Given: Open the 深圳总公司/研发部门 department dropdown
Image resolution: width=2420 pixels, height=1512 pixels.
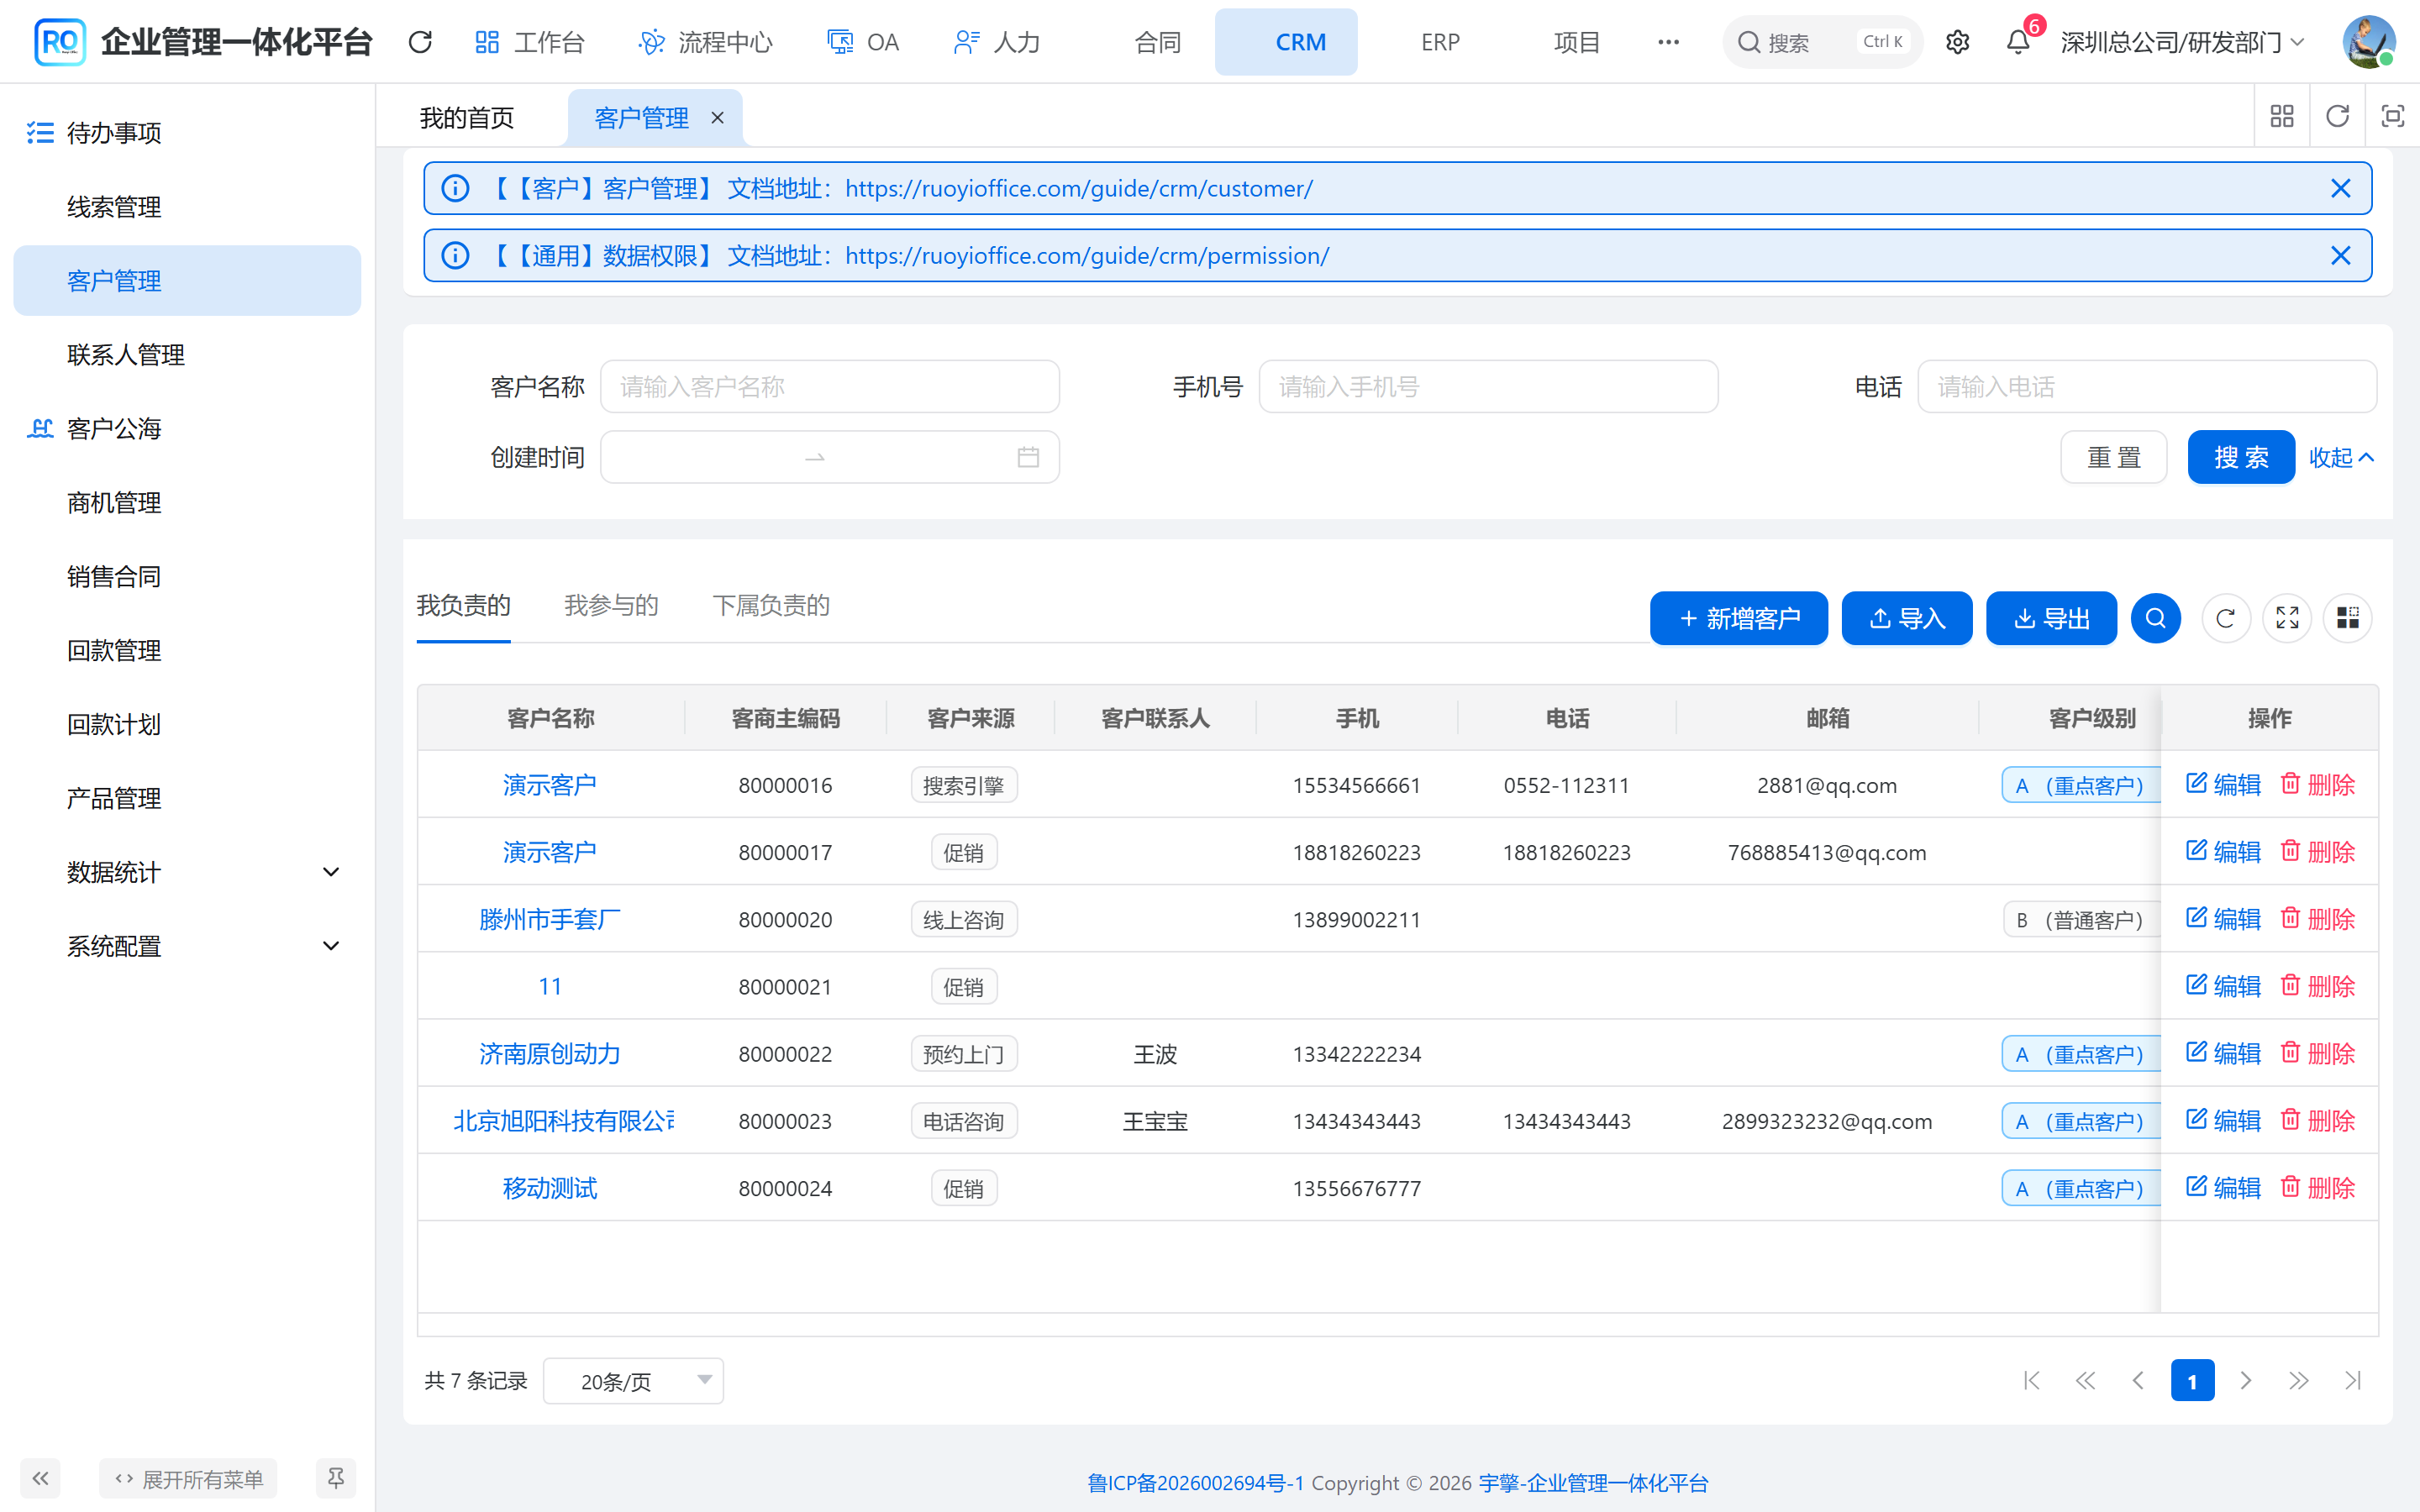Looking at the screenshot, I should click(2182, 42).
